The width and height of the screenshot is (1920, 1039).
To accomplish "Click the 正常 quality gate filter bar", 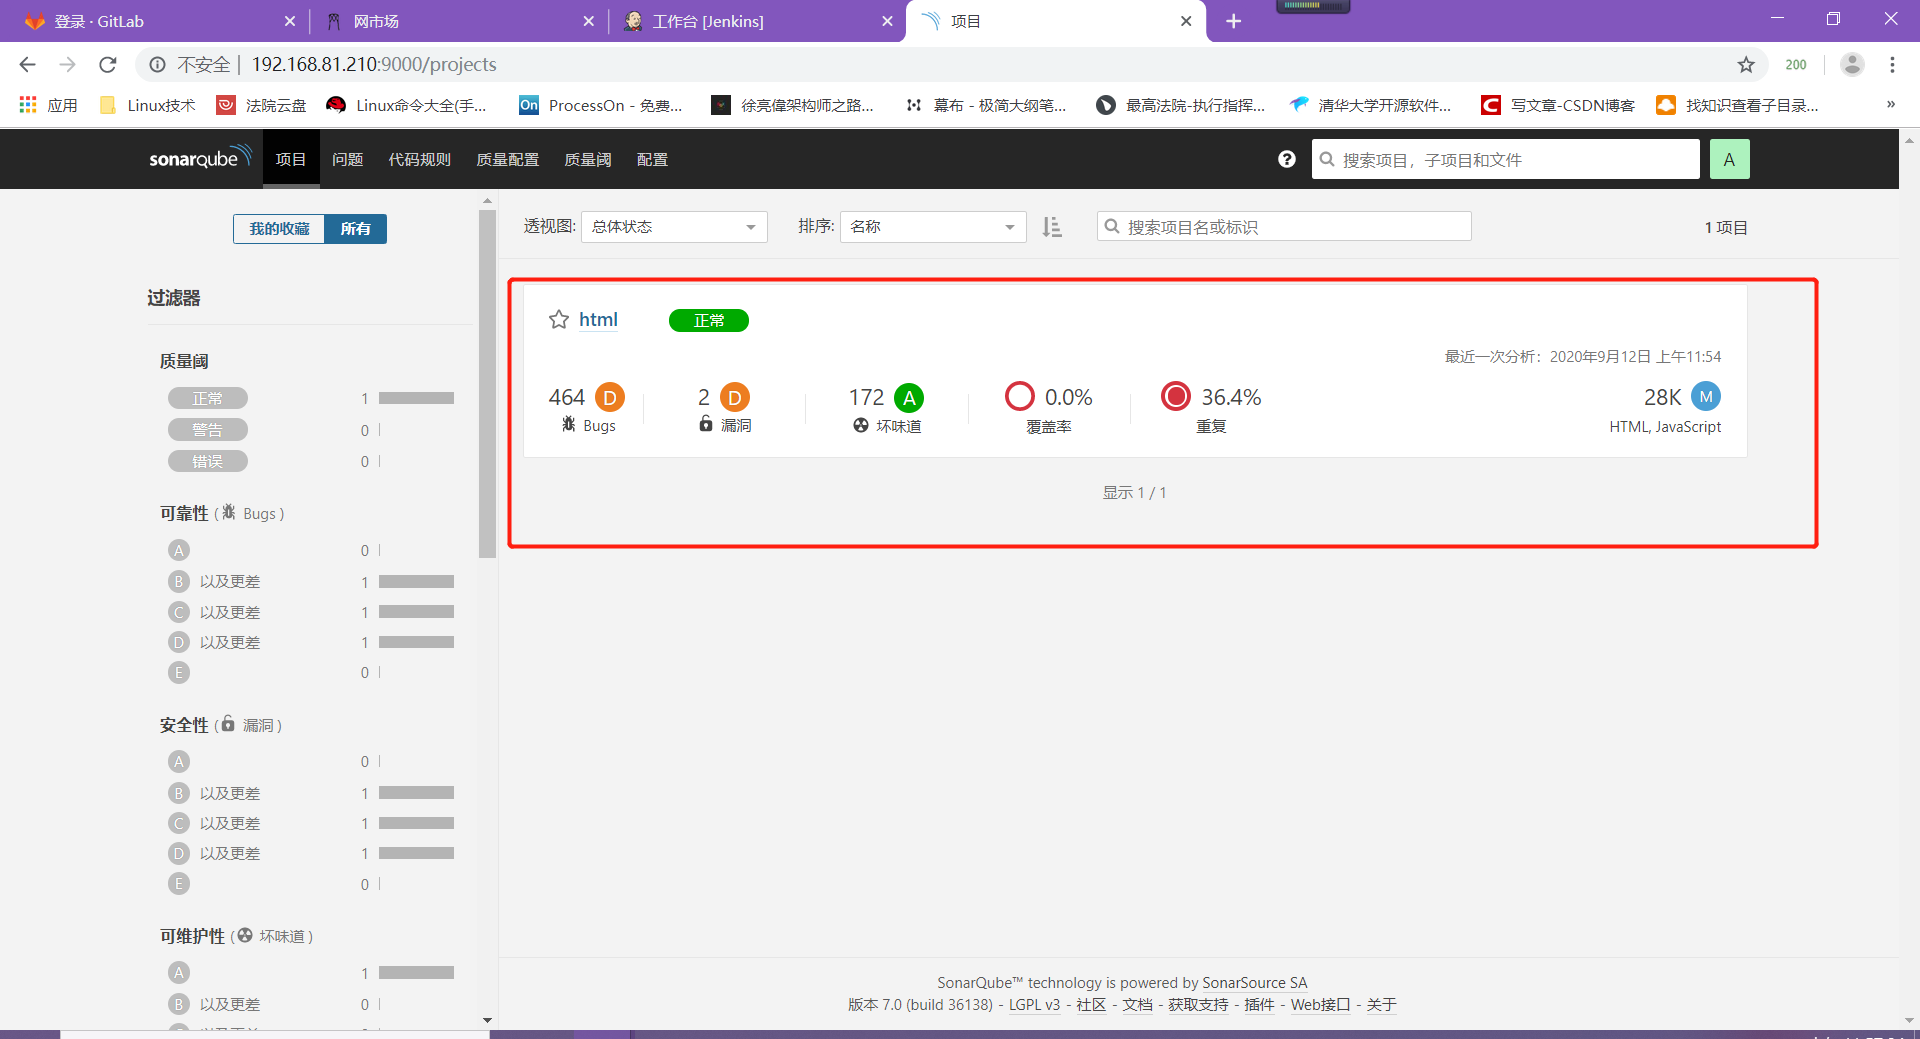I will click(x=416, y=398).
